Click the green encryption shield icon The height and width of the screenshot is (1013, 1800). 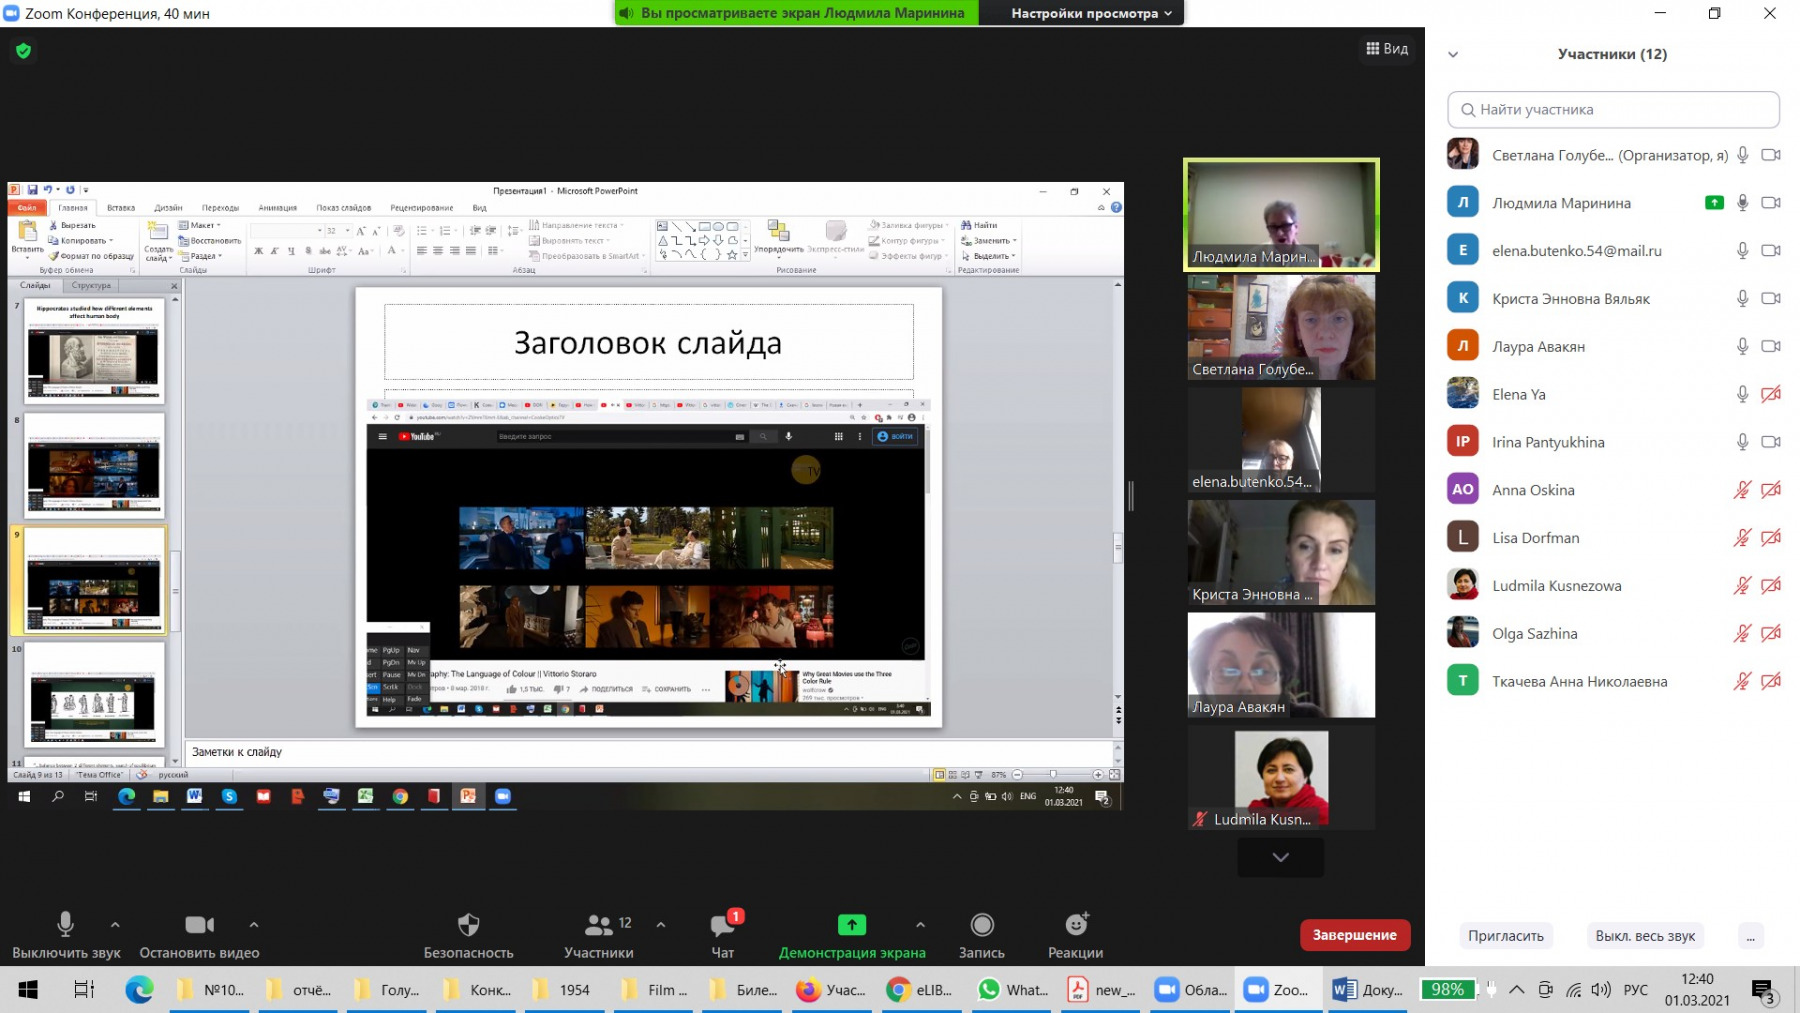click(x=24, y=50)
